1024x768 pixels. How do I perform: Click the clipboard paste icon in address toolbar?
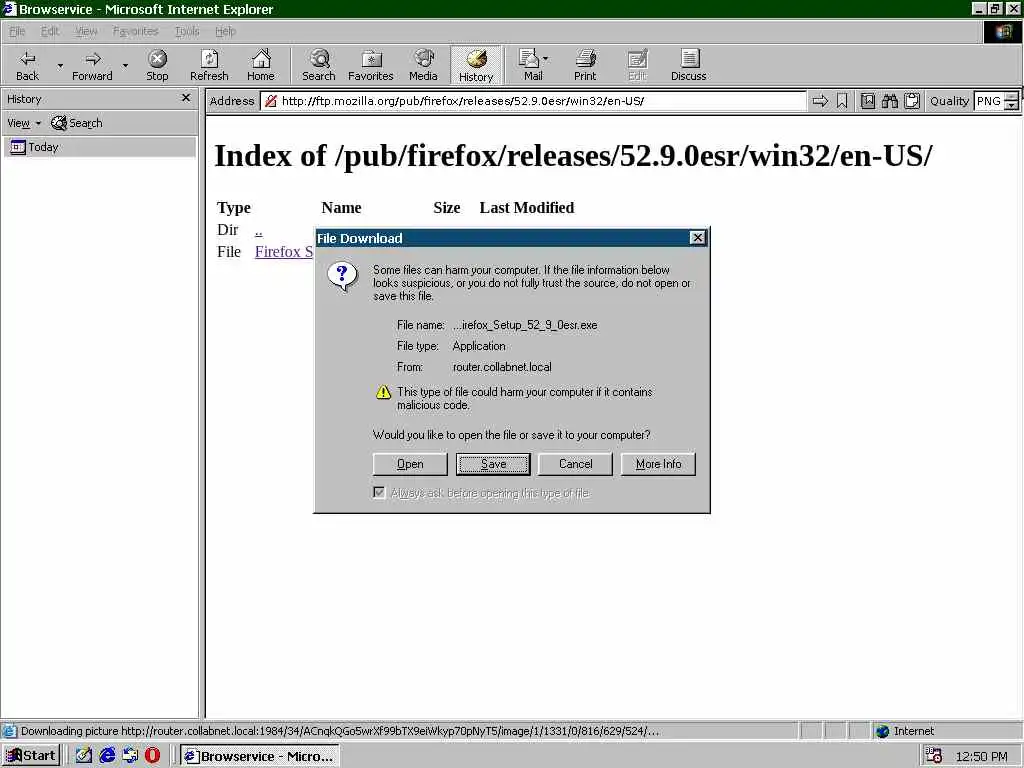click(x=912, y=101)
